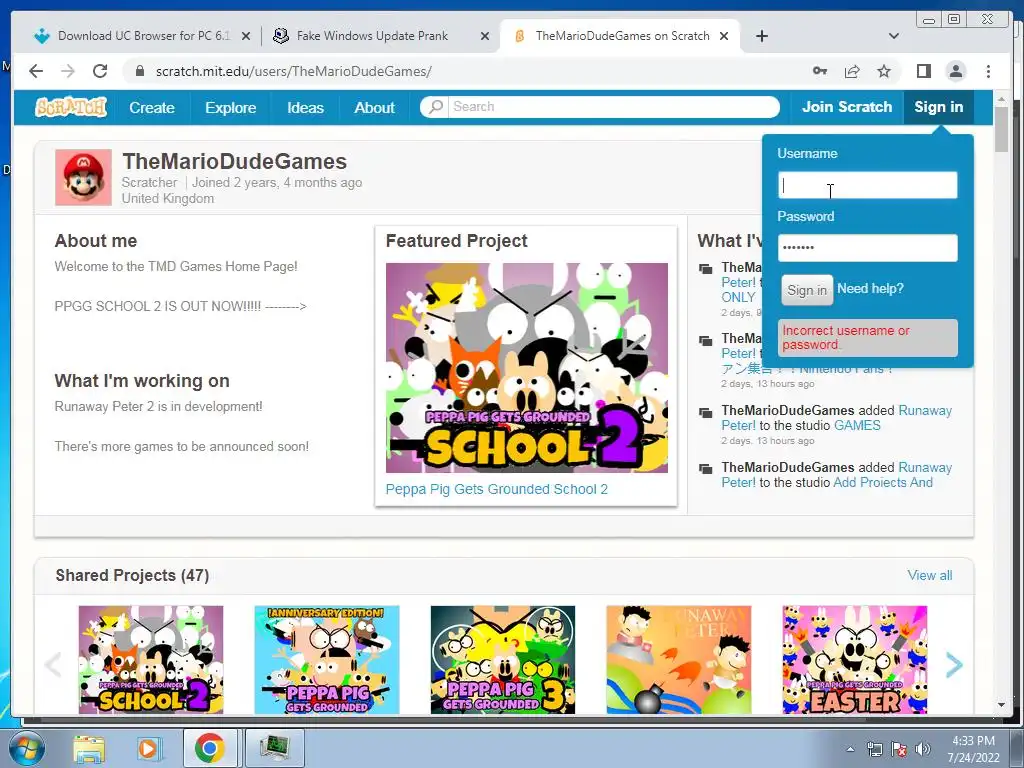The height and width of the screenshot is (768, 1024).
Task: Click the Chrome taskbar icon
Action: (209, 748)
